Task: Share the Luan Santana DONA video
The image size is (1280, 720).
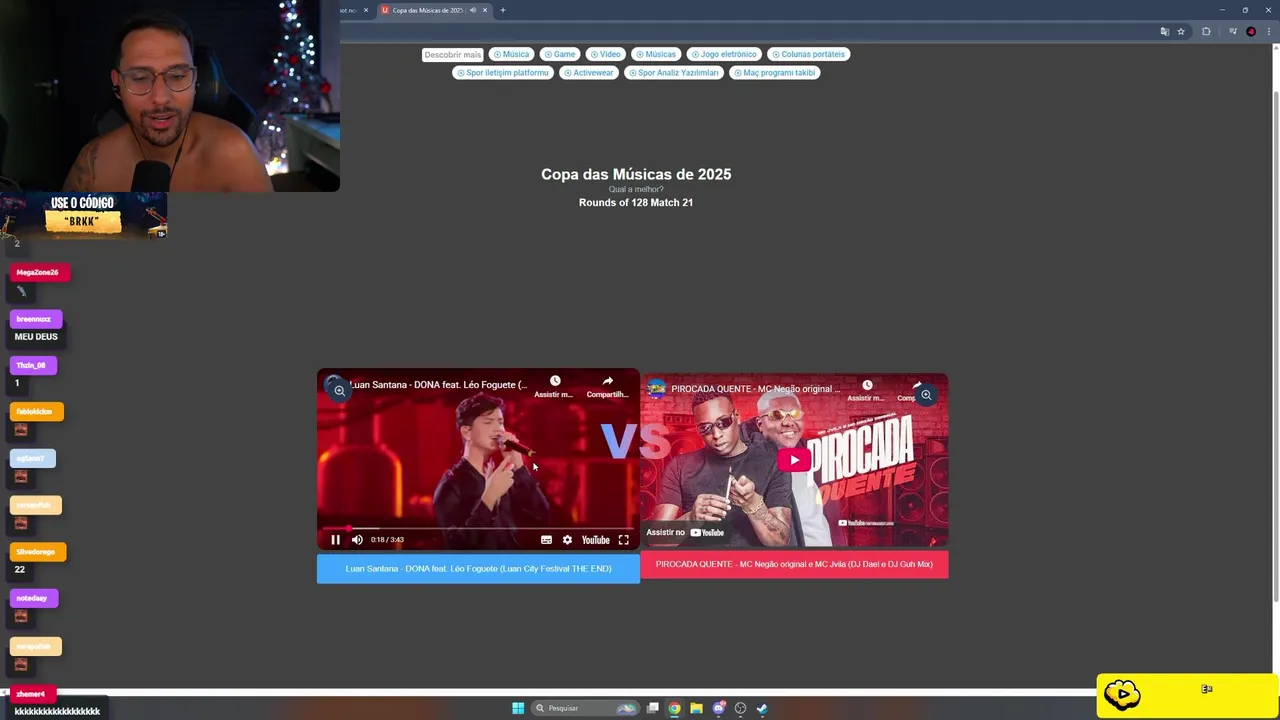Action: coord(607,386)
